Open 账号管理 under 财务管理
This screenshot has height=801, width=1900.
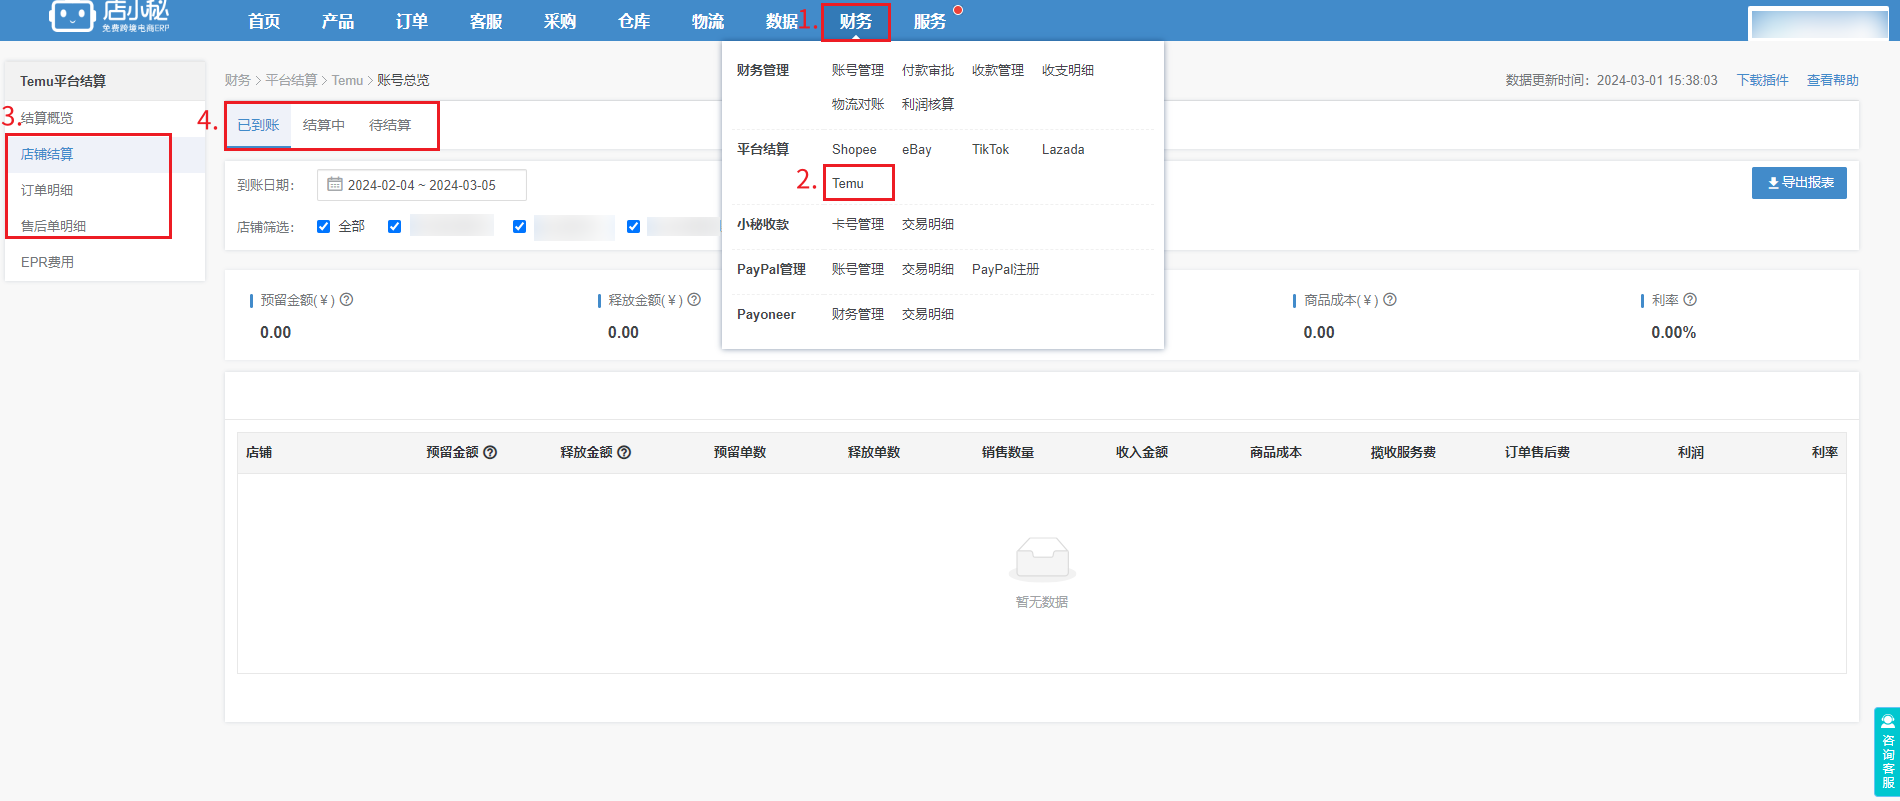tap(858, 70)
